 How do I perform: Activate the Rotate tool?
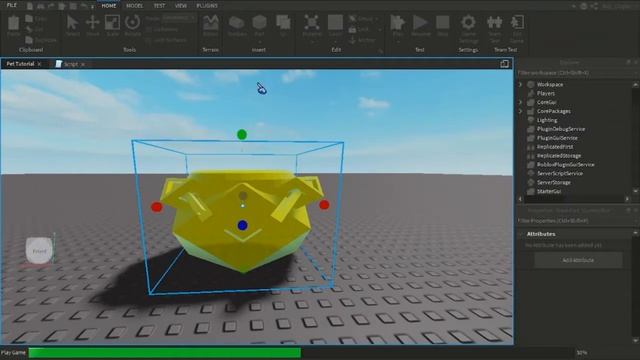coord(133,23)
